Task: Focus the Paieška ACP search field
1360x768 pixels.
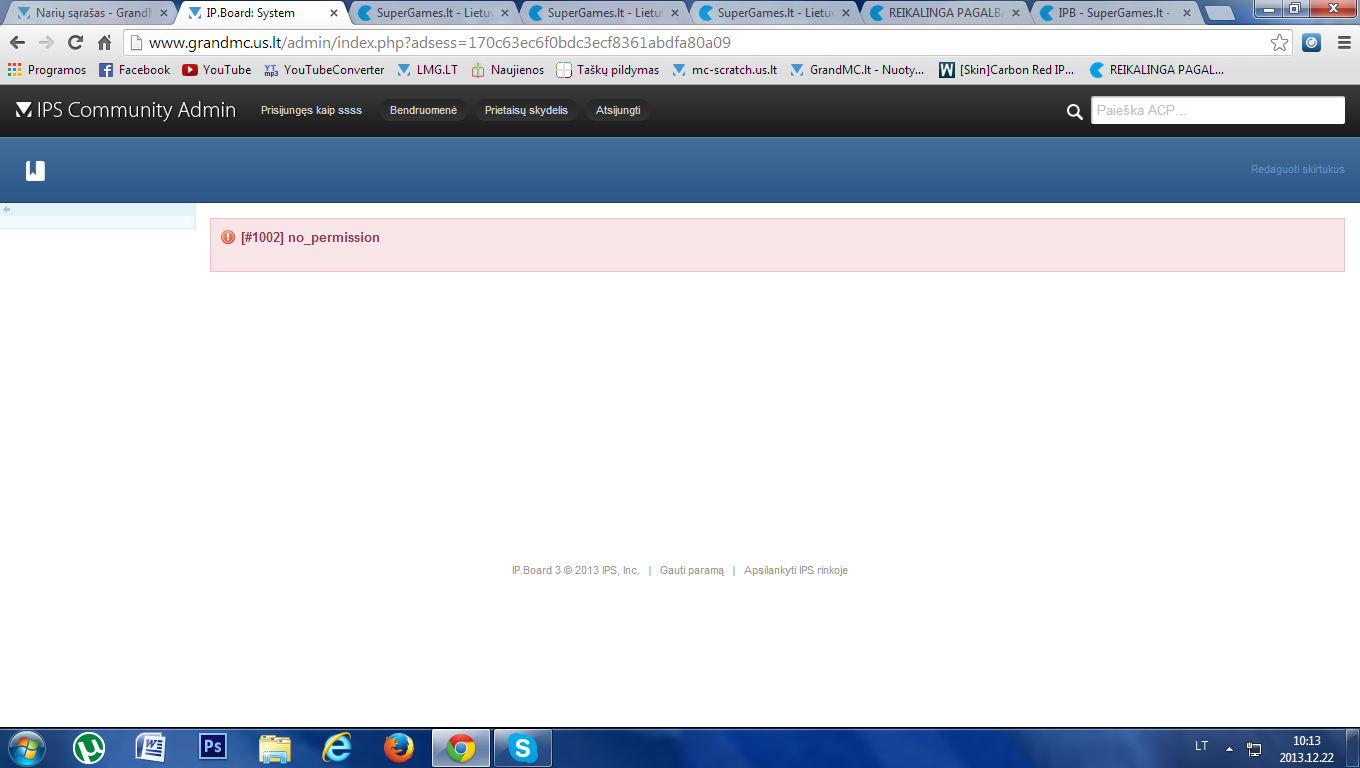Action: pos(1217,110)
